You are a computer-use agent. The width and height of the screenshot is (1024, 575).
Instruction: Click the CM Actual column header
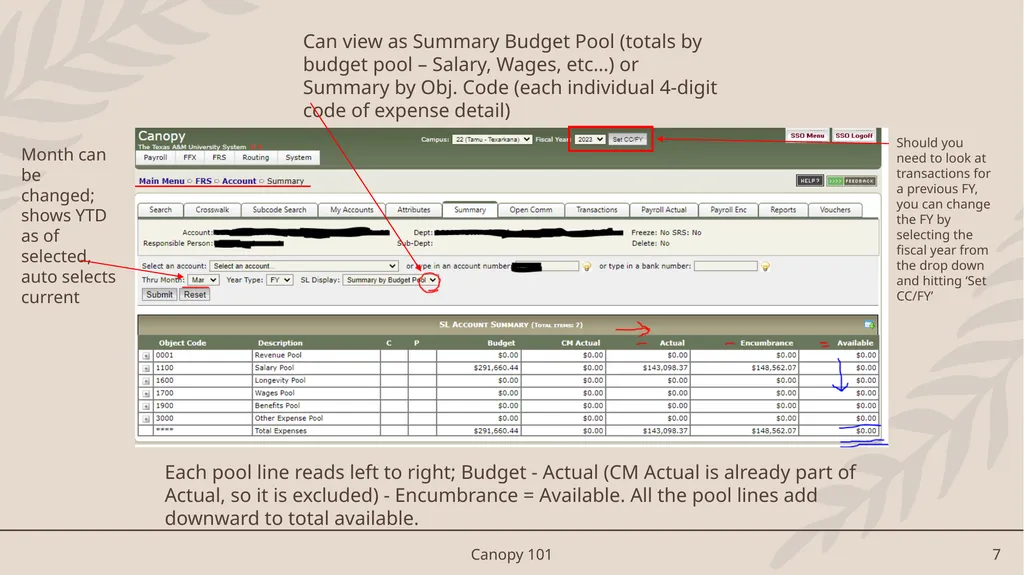click(x=581, y=343)
